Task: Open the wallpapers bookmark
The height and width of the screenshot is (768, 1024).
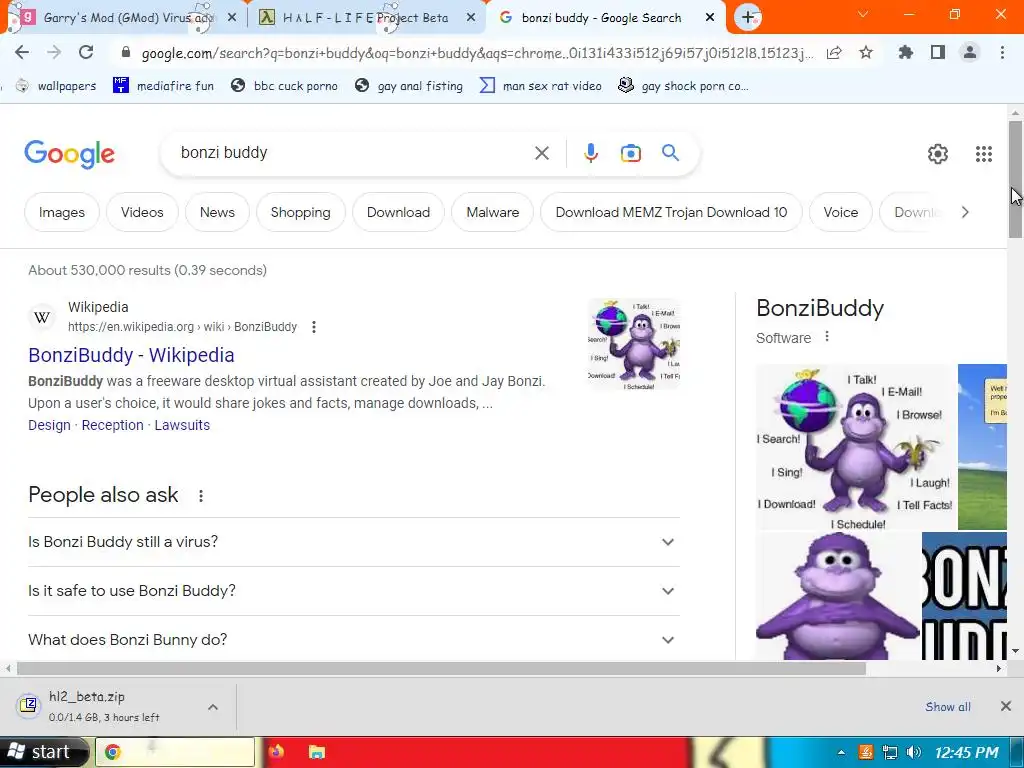Action: point(56,86)
